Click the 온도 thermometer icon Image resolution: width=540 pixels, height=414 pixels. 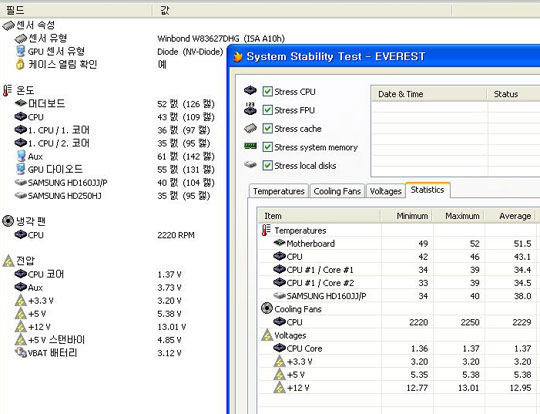coord(7,90)
